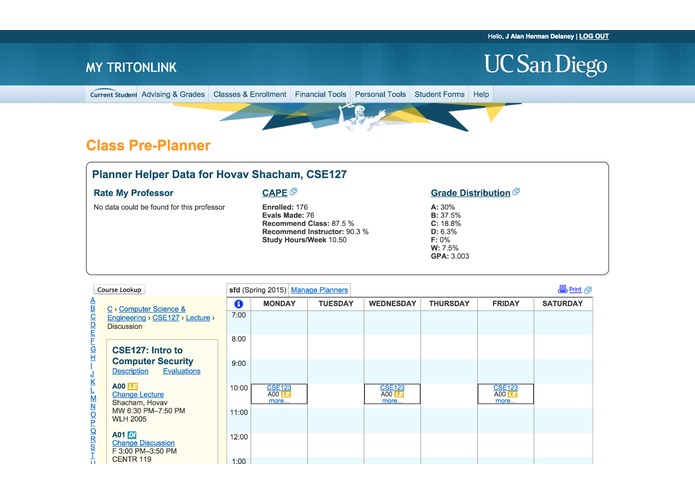Click the blue info icon in calendar header

click(x=238, y=304)
